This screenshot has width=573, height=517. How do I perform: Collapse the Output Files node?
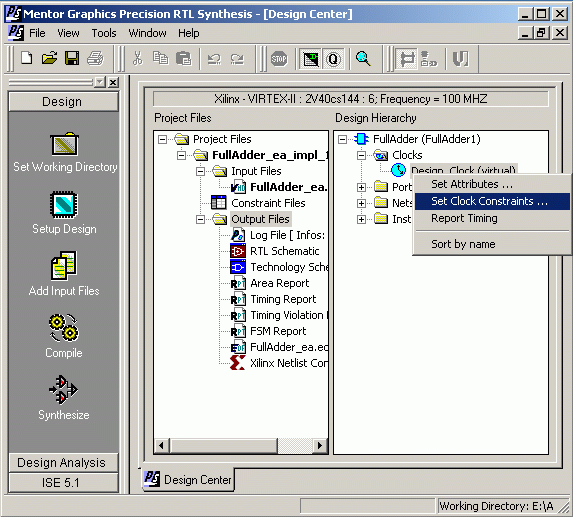pyautogui.click(x=200, y=219)
